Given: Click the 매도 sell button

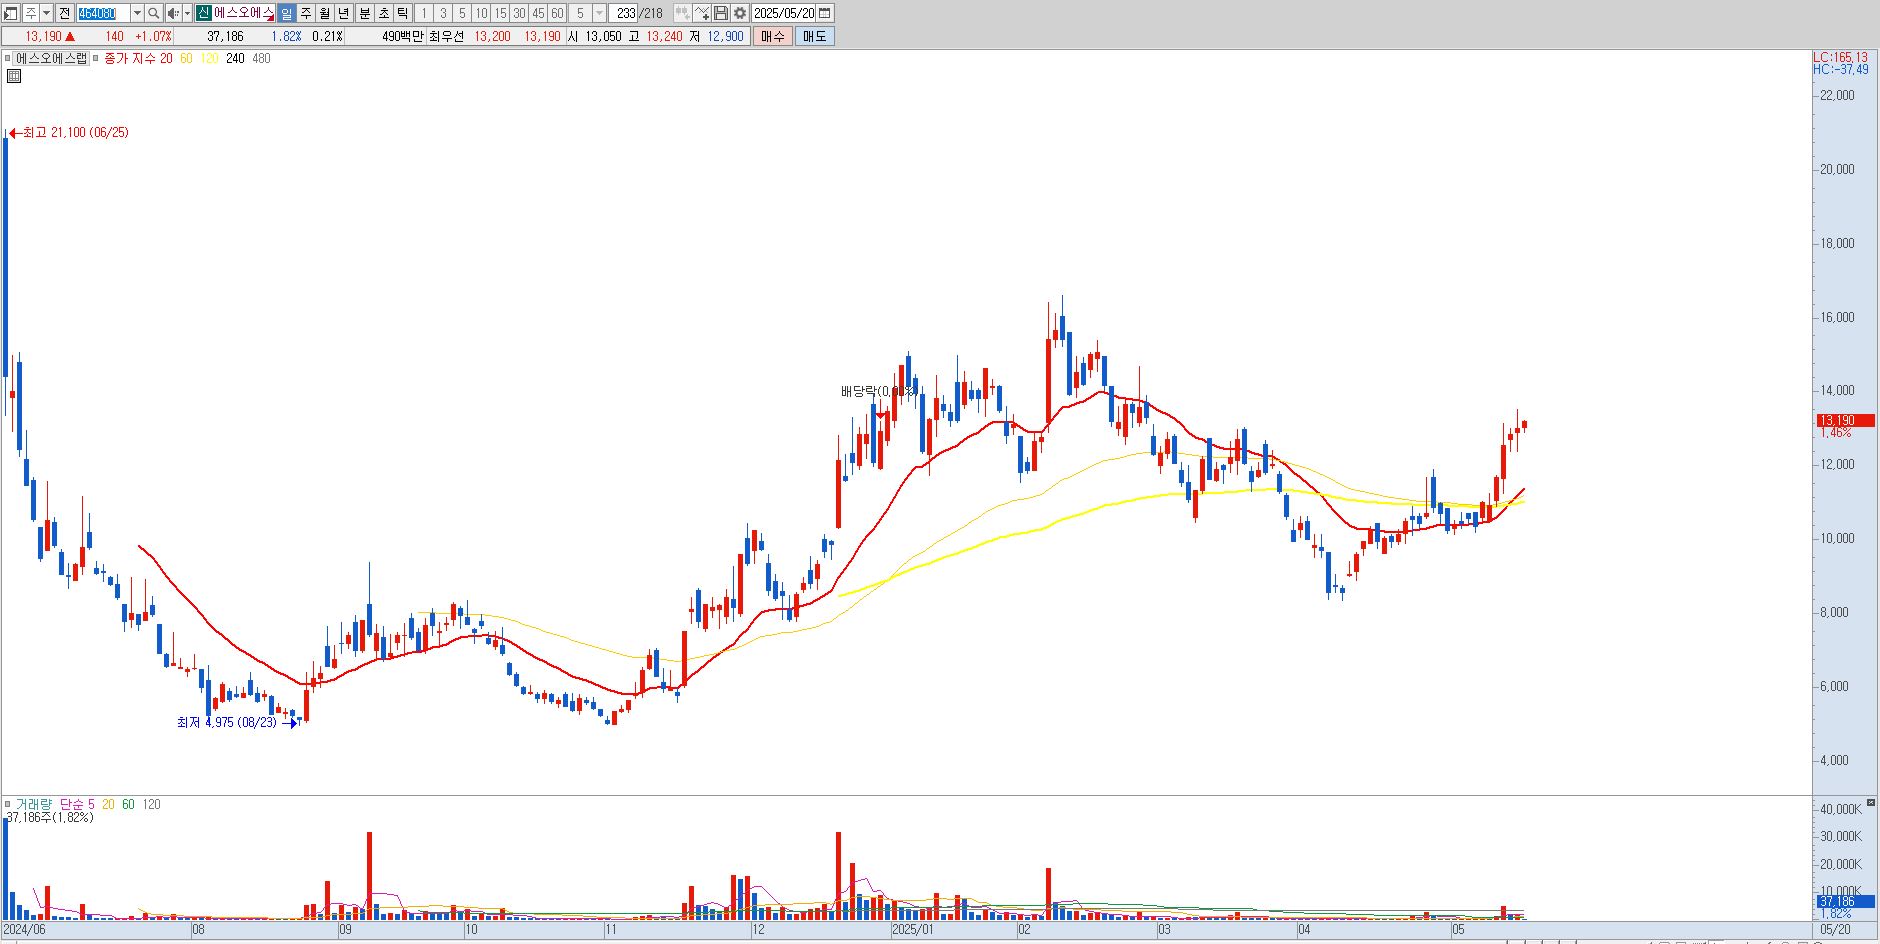Looking at the screenshot, I should 815,36.
